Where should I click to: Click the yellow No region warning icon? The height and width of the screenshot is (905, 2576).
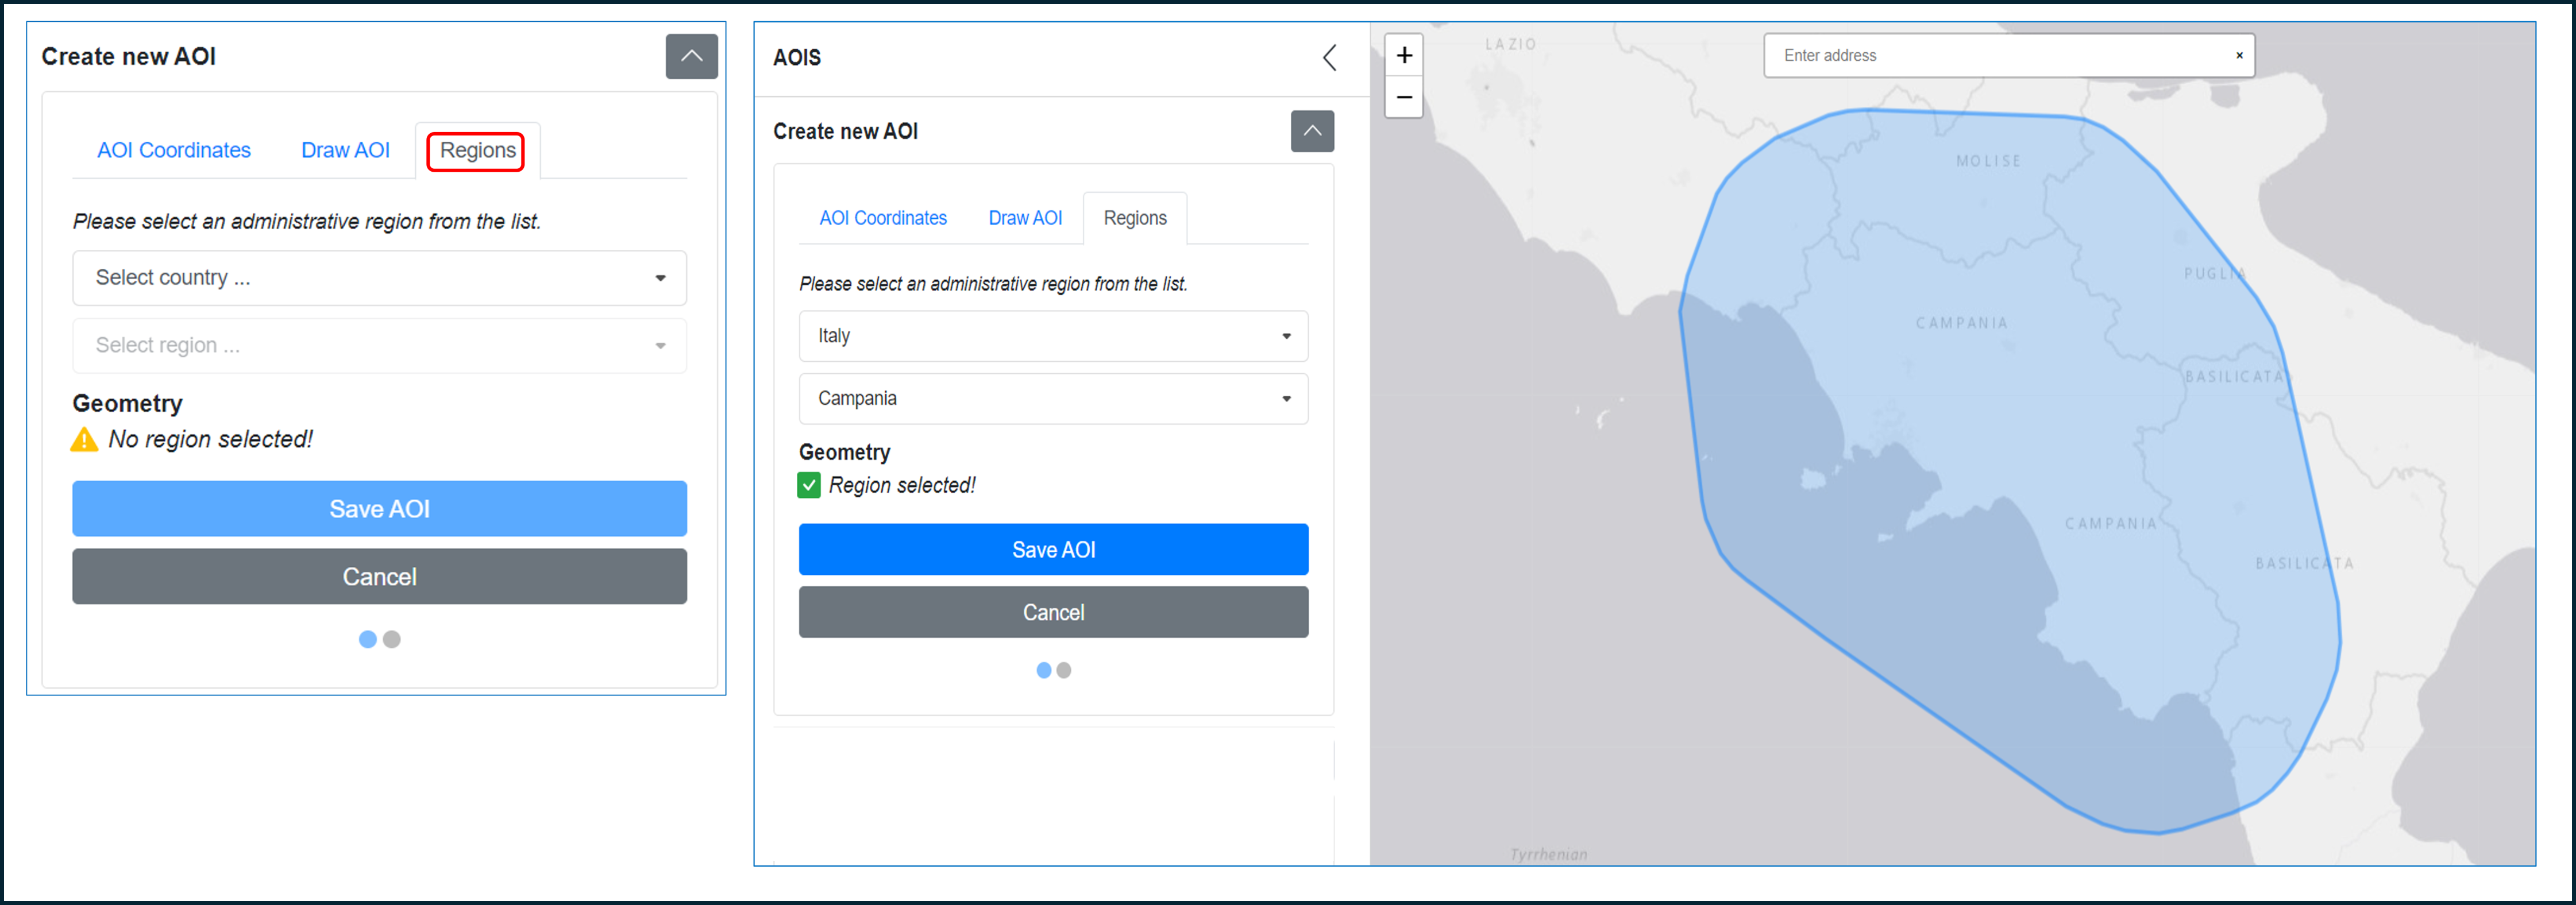click(84, 440)
